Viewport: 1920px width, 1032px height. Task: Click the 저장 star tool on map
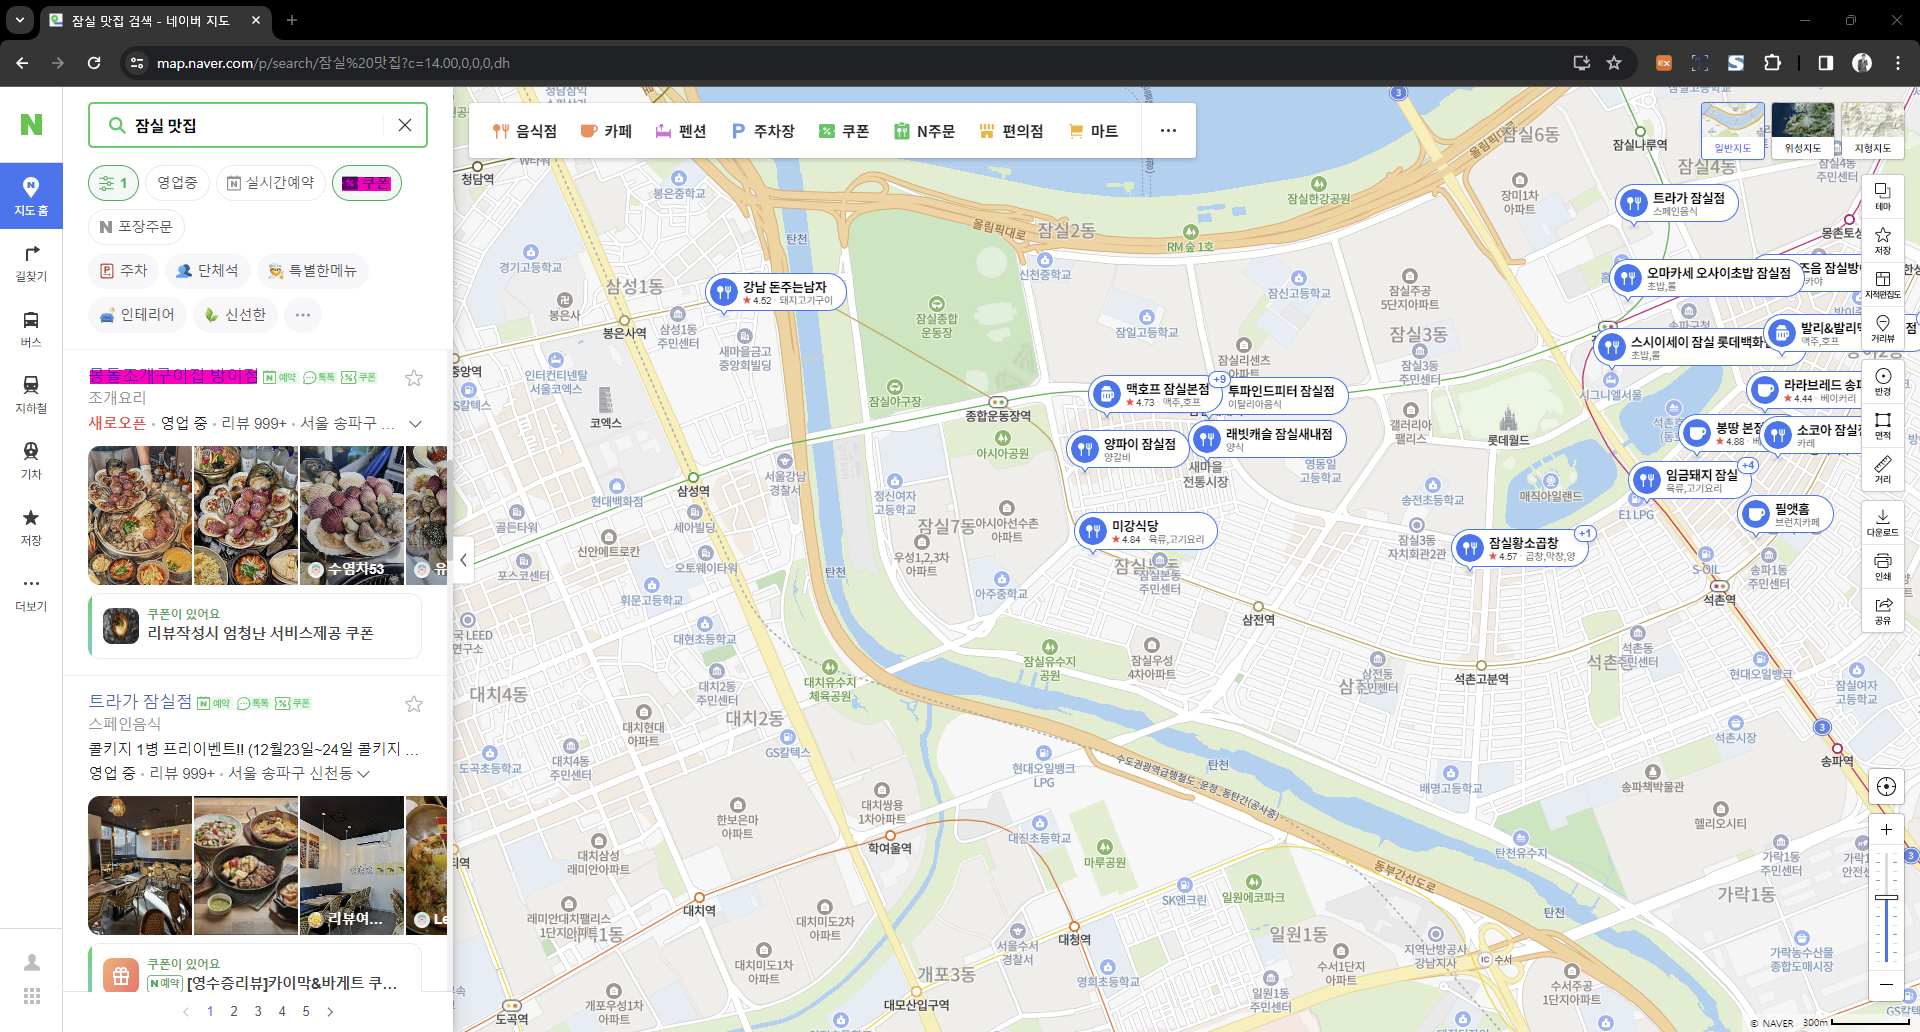pos(1883,240)
